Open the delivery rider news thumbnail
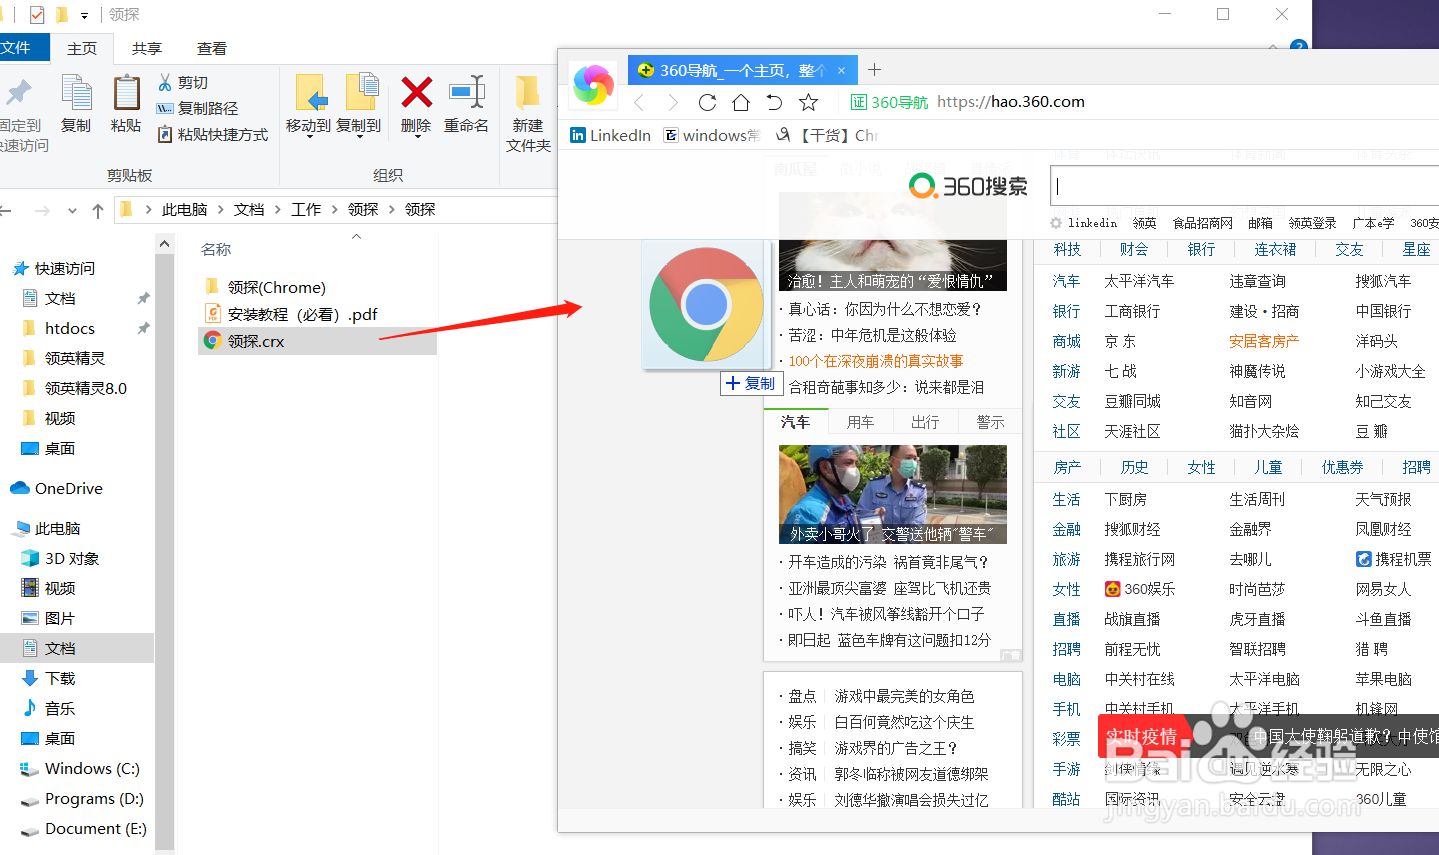Viewport: 1439px width, 855px height. (893, 494)
